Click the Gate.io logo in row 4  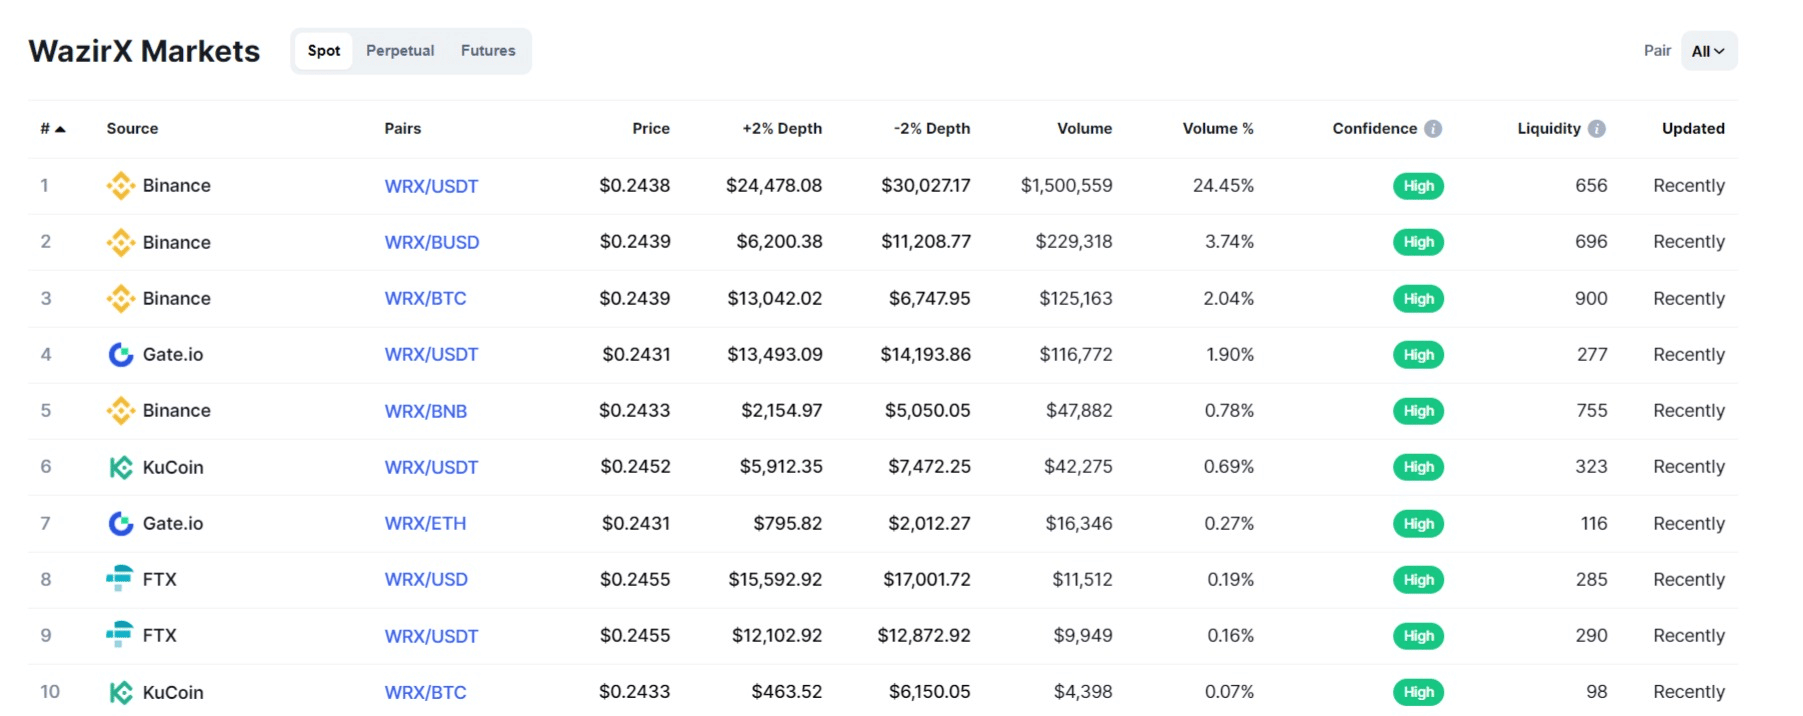click(x=120, y=355)
